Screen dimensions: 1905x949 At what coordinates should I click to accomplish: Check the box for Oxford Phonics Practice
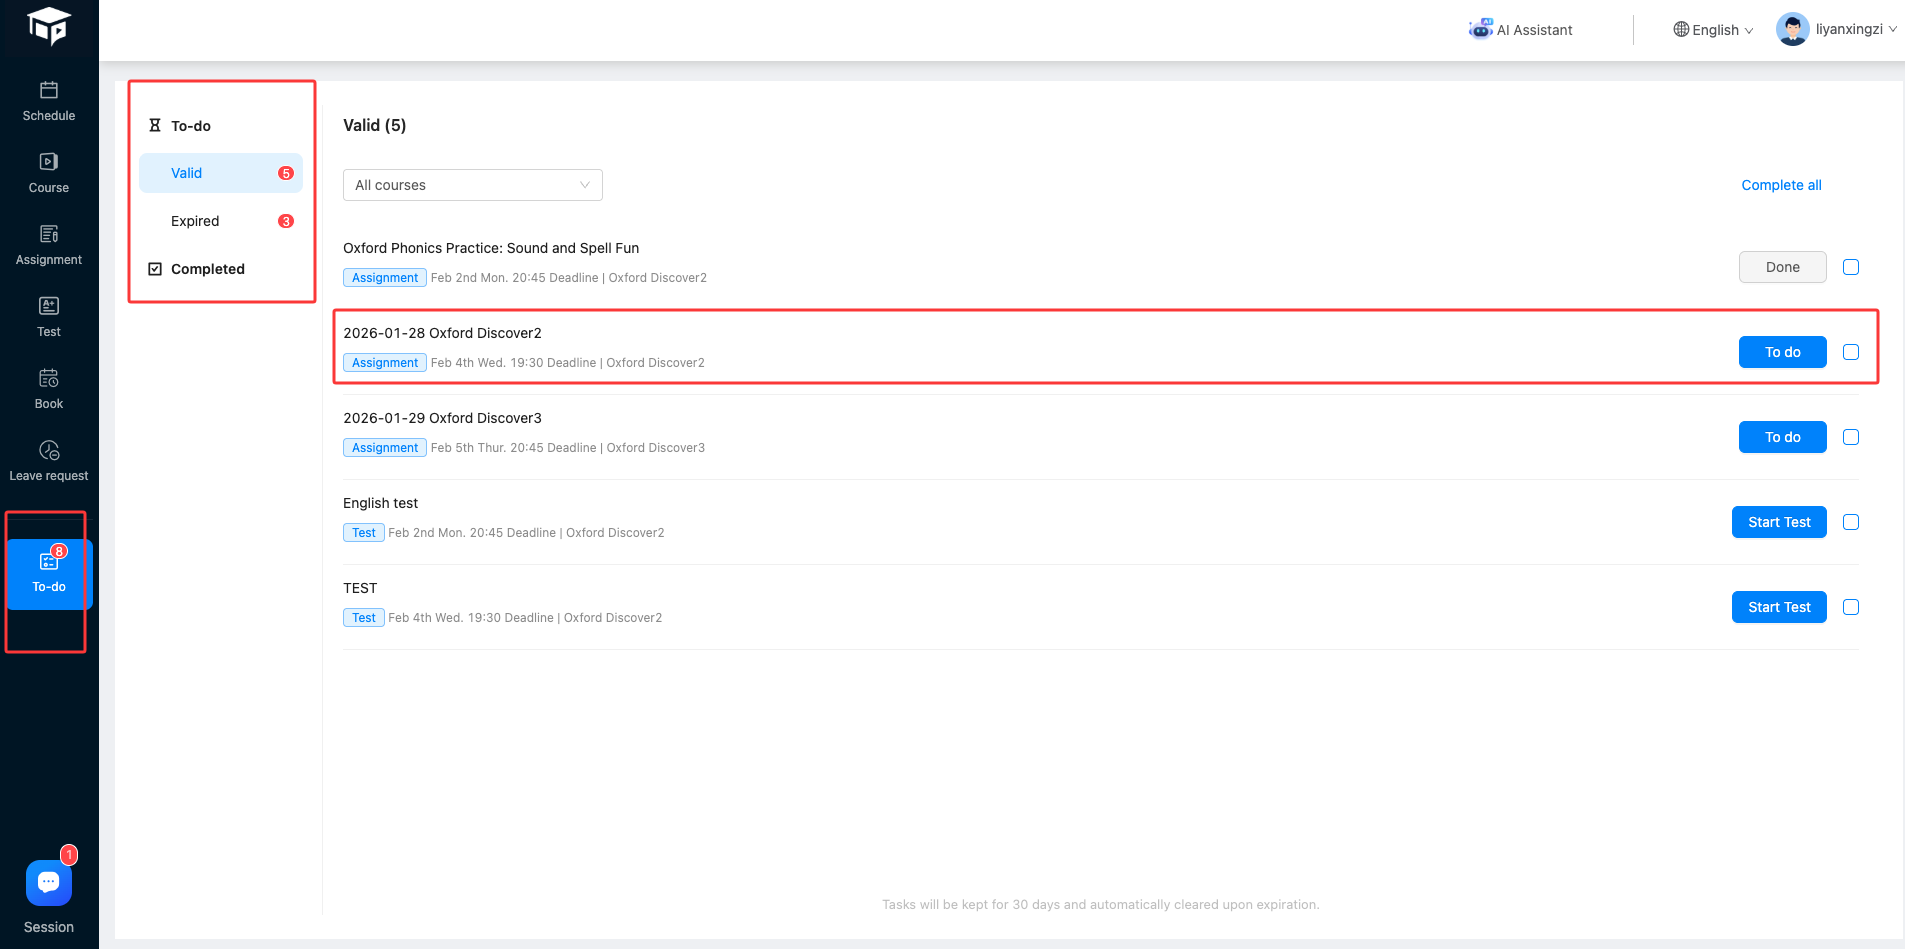(1851, 267)
